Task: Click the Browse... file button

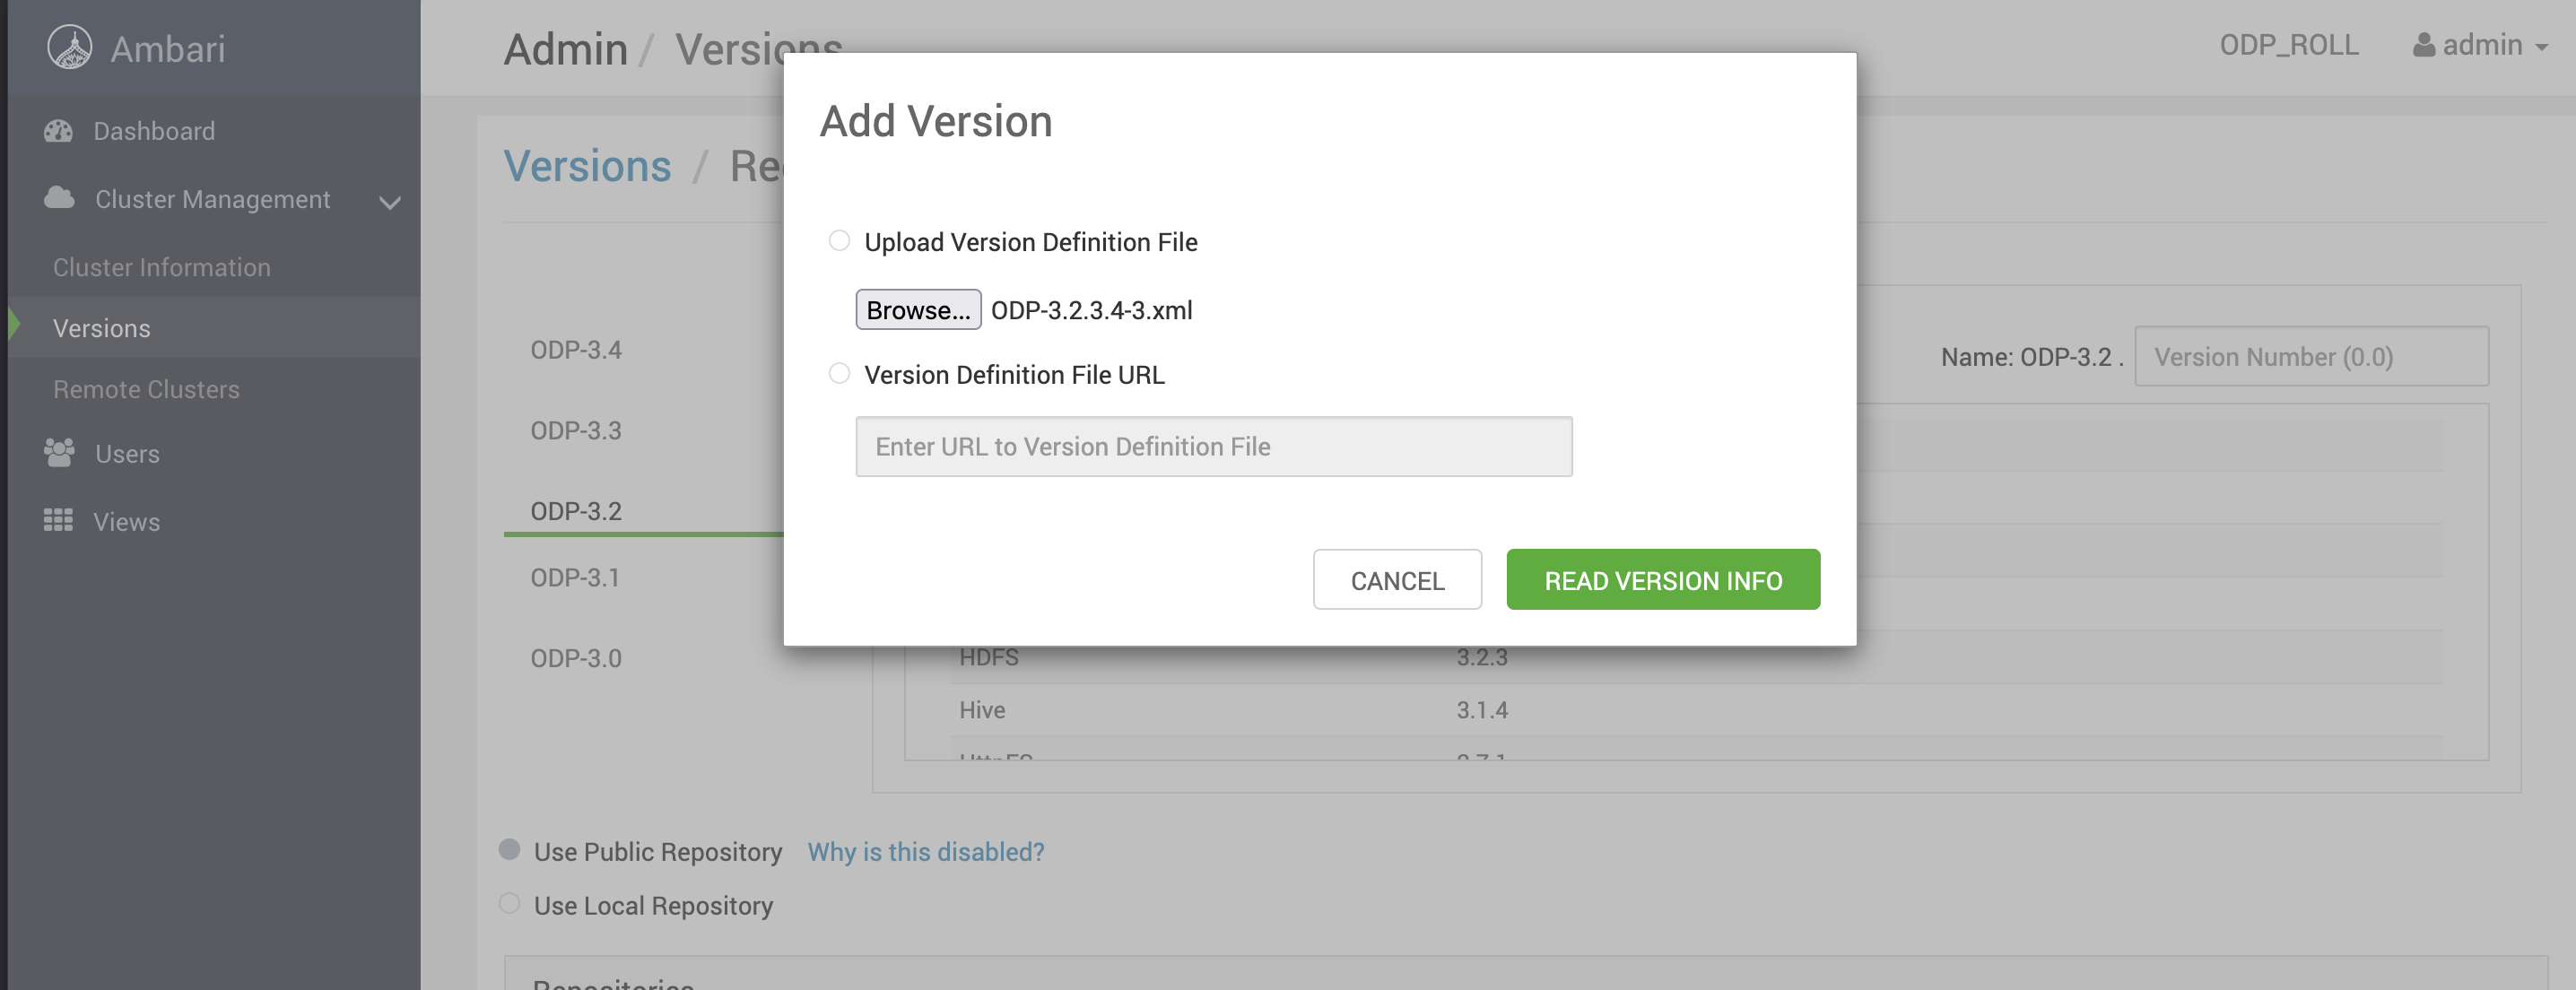Action: pyautogui.click(x=918, y=310)
